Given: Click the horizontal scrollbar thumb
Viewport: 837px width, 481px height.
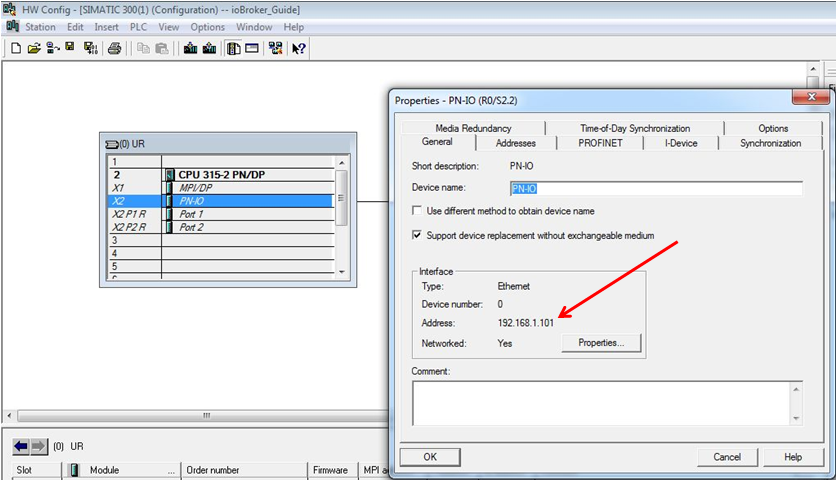Looking at the screenshot, I should [x=207, y=415].
